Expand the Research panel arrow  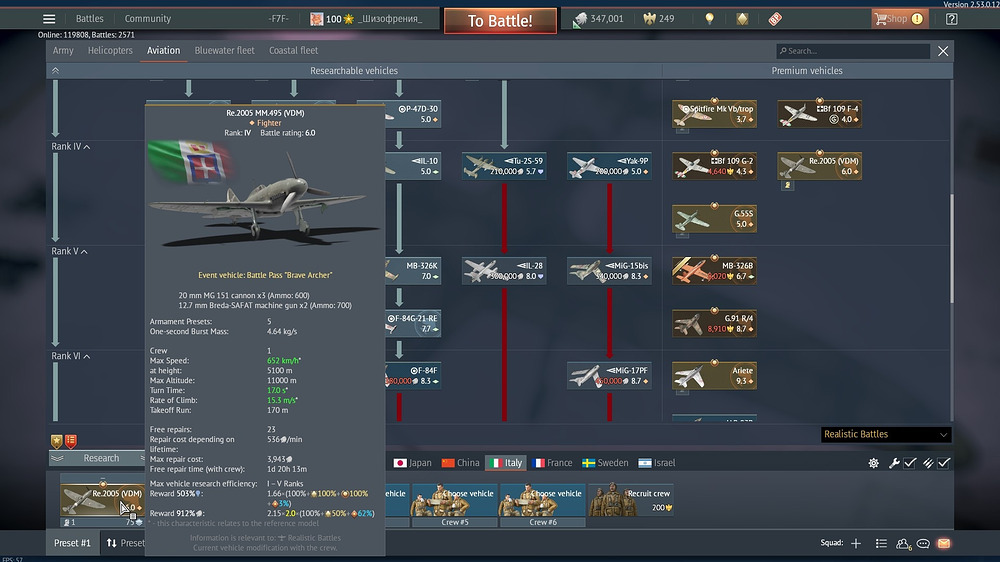pyautogui.click(x=57, y=458)
